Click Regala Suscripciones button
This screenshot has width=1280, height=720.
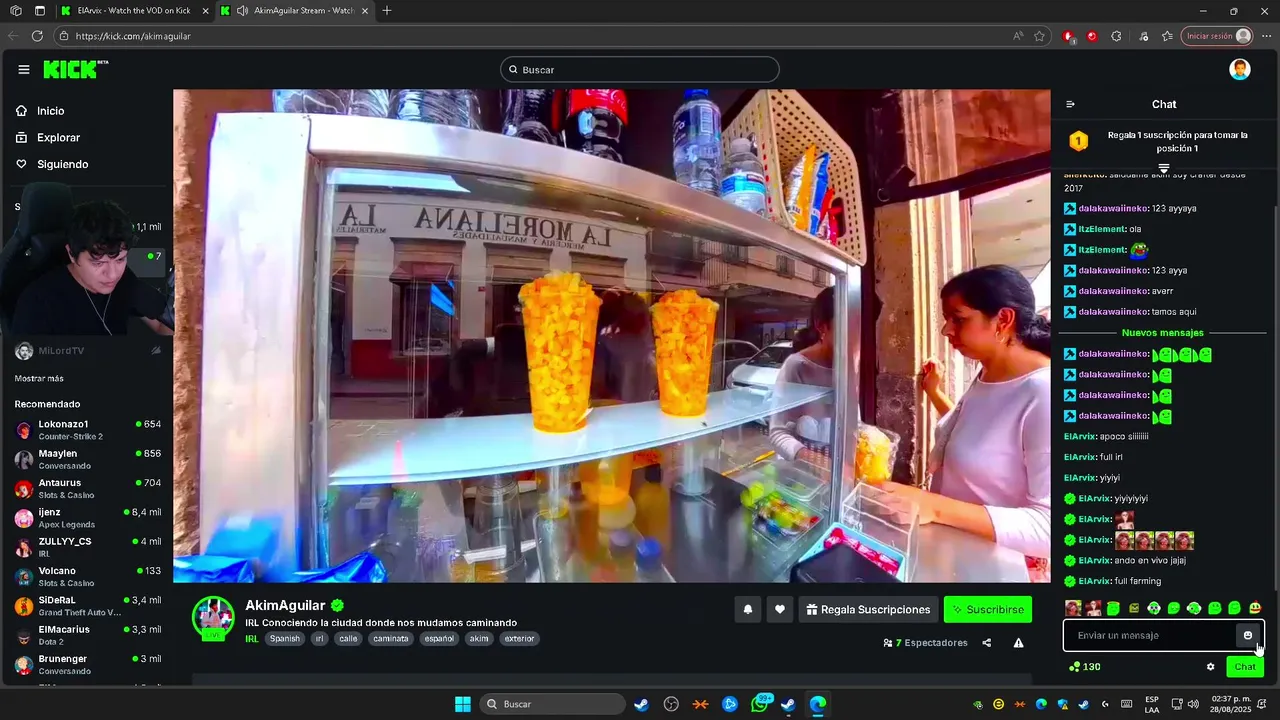tap(868, 609)
